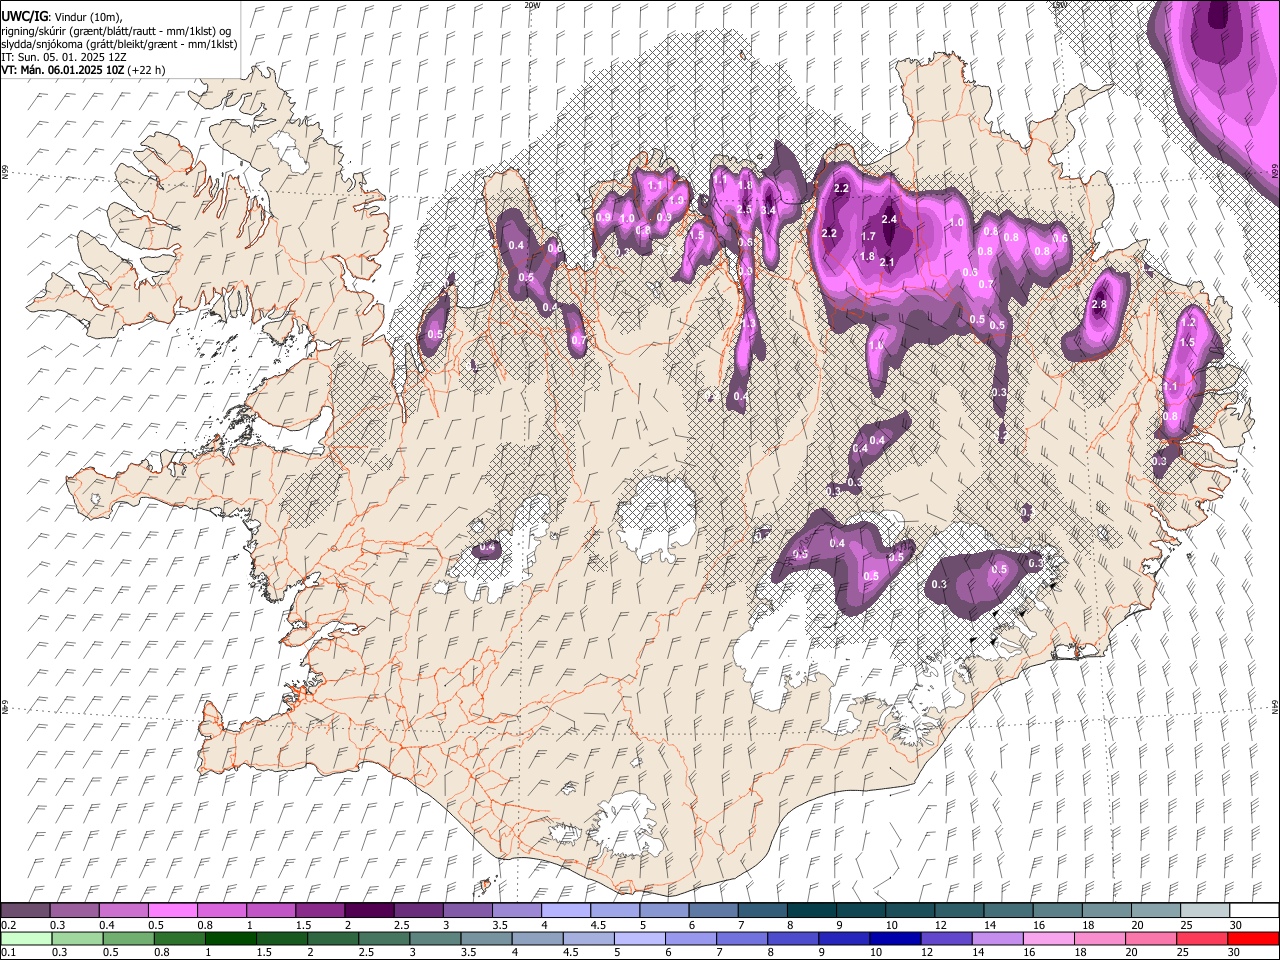This screenshot has width=1280, height=960.
Task: Select the darkest green 1–1.5 bottom-row swatch
Action: pyautogui.click(x=230, y=938)
